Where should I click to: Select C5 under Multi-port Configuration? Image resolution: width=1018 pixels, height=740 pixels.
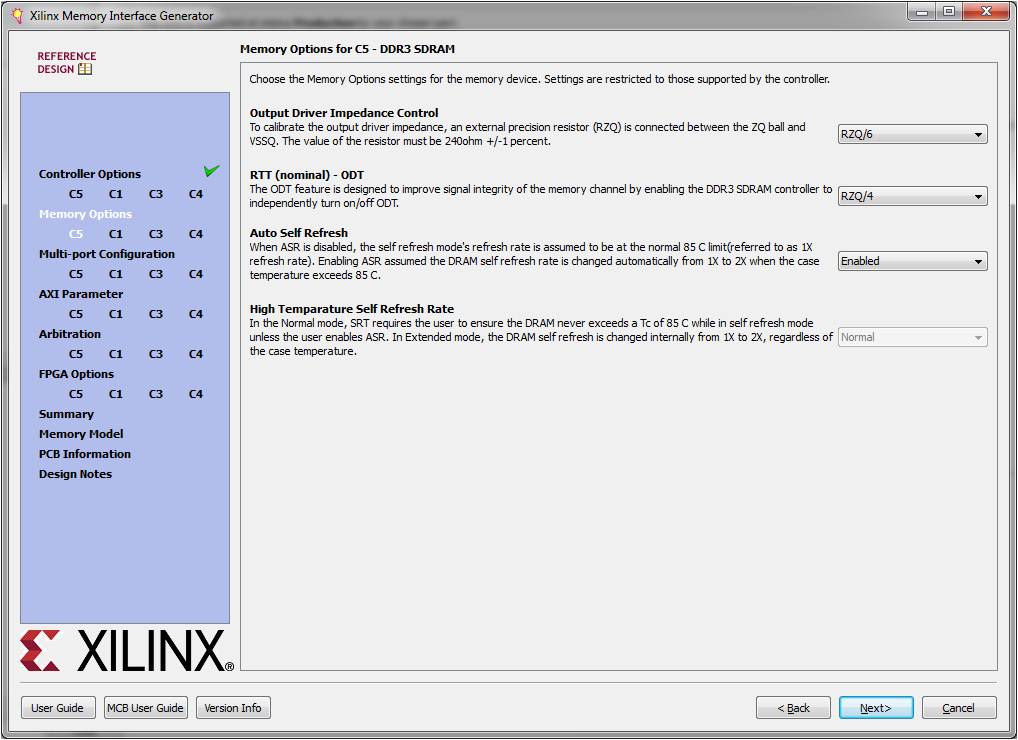click(x=76, y=274)
